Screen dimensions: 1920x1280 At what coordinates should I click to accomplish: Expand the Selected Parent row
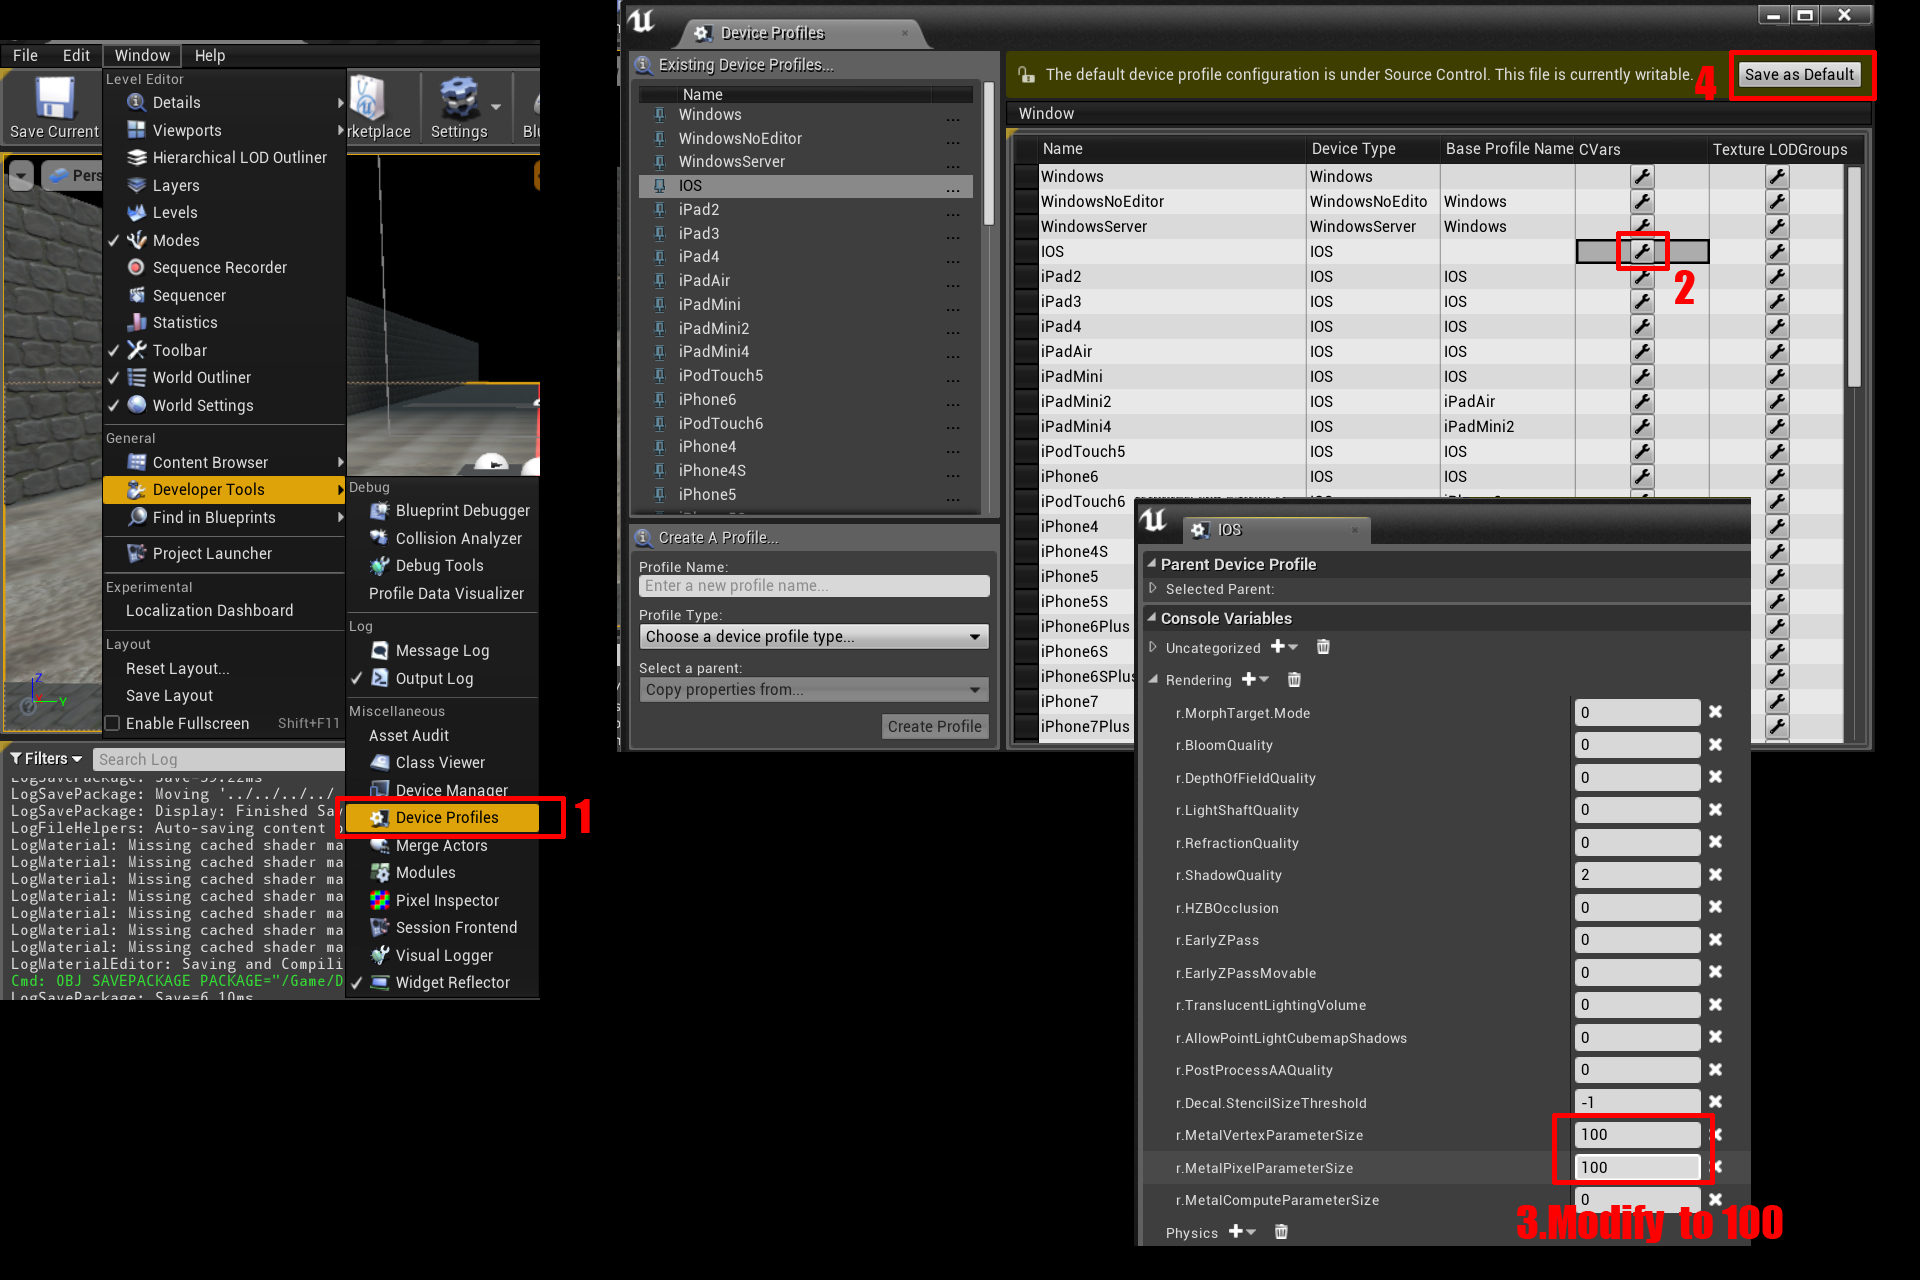click(1153, 589)
